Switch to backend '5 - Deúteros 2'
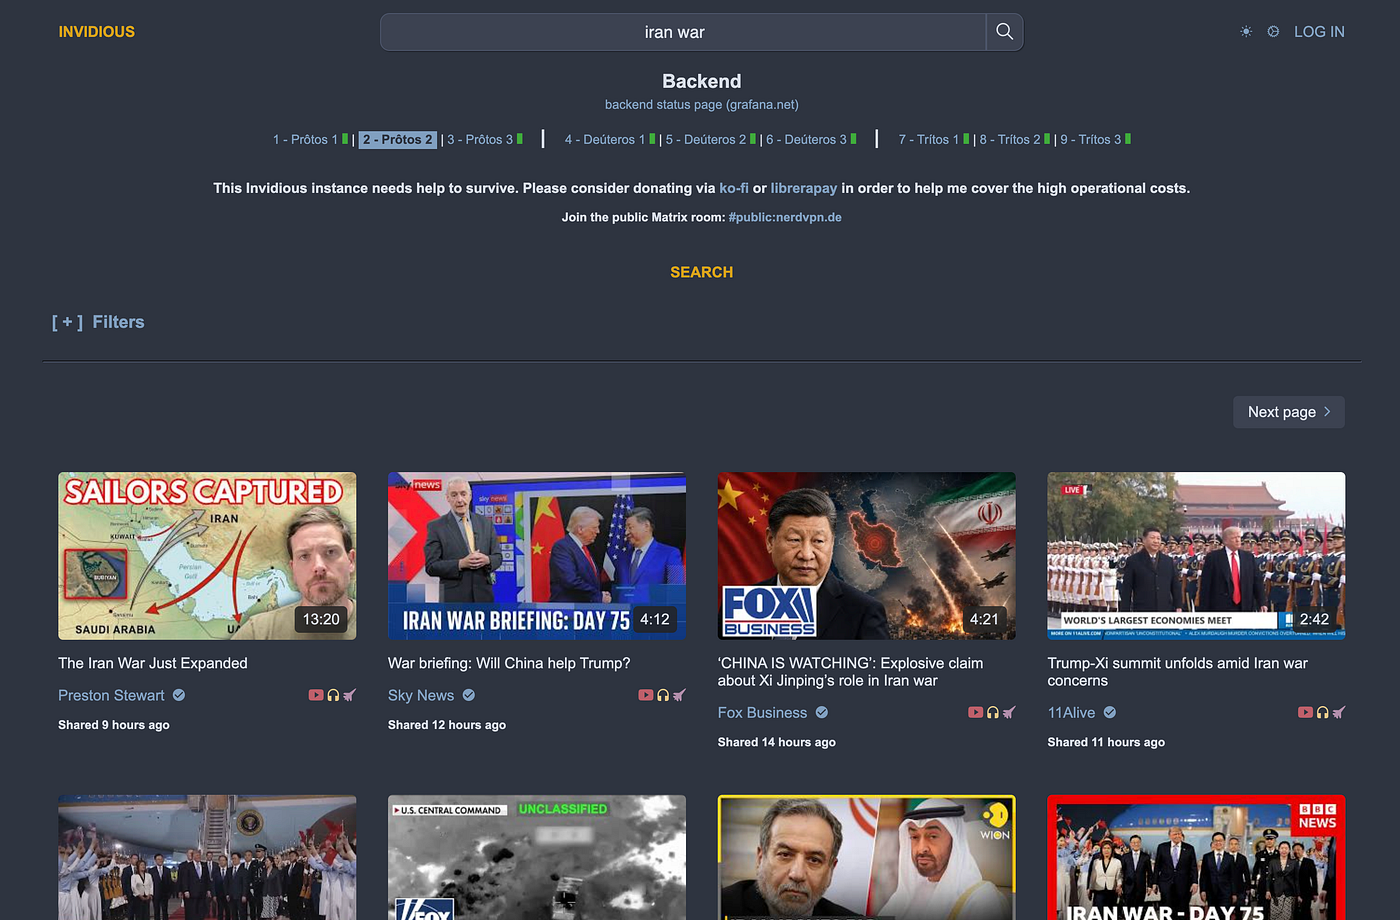1400x920 pixels. [706, 139]
